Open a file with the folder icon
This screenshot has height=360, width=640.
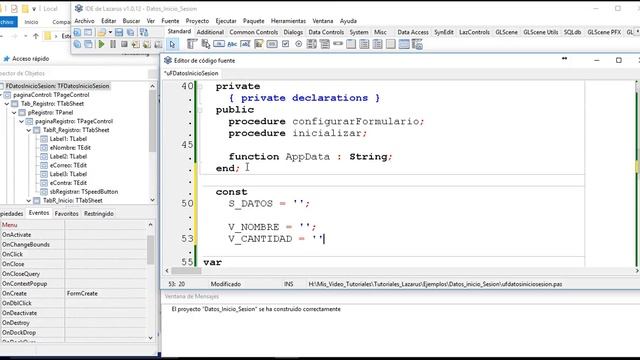click(101, 32)
